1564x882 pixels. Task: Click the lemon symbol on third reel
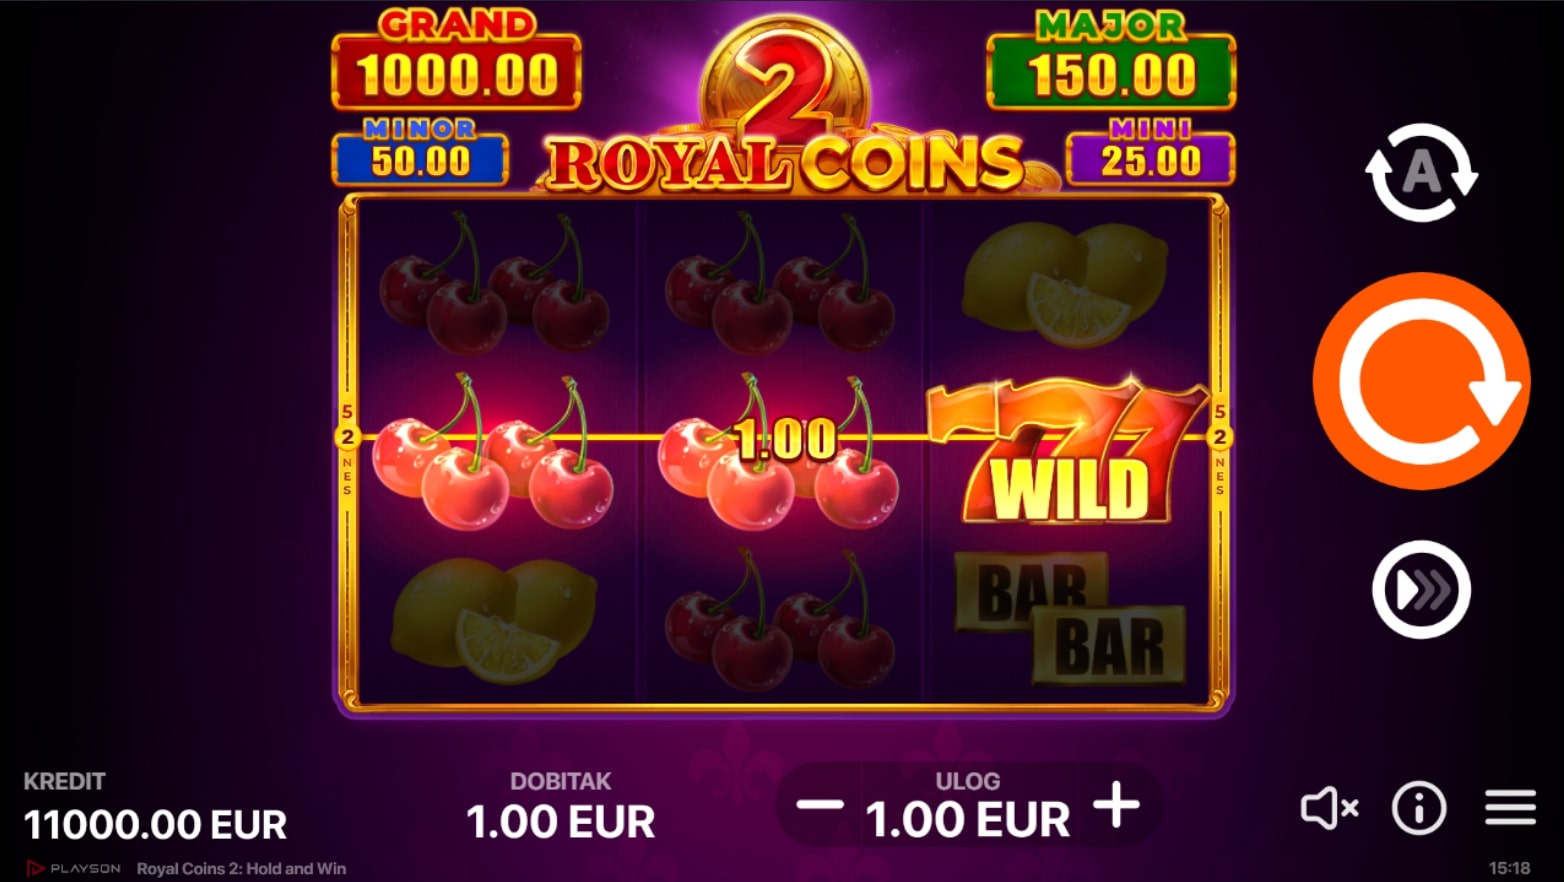pyautogui.click(x=1064, y=283)
